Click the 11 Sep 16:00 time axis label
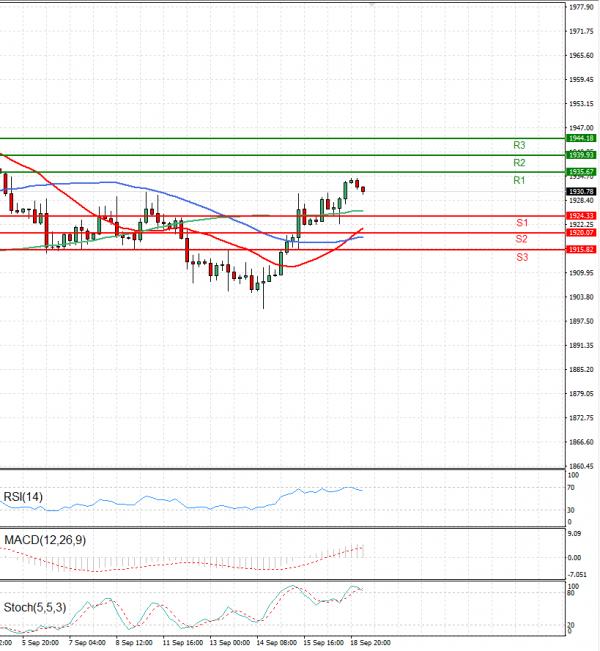The width and height of the screenshot is (600, 651). 183,644
